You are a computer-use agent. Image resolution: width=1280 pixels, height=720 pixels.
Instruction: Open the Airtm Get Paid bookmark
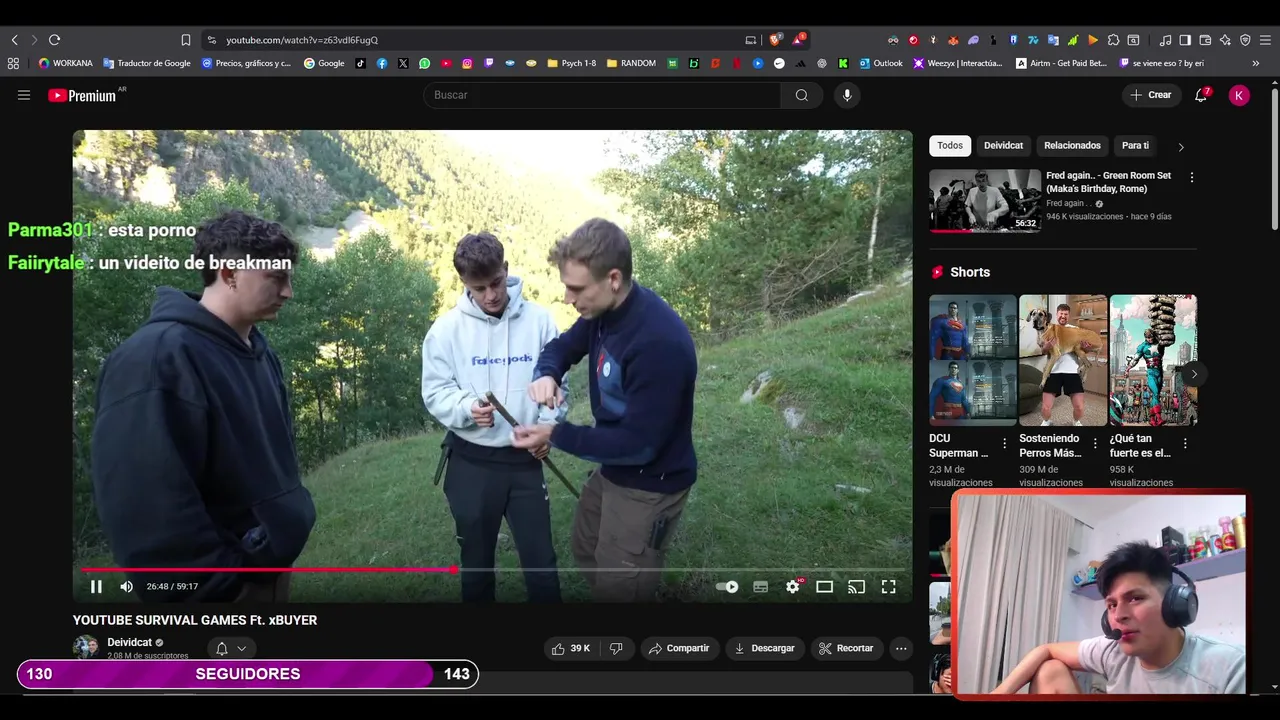click(1061, 63)
